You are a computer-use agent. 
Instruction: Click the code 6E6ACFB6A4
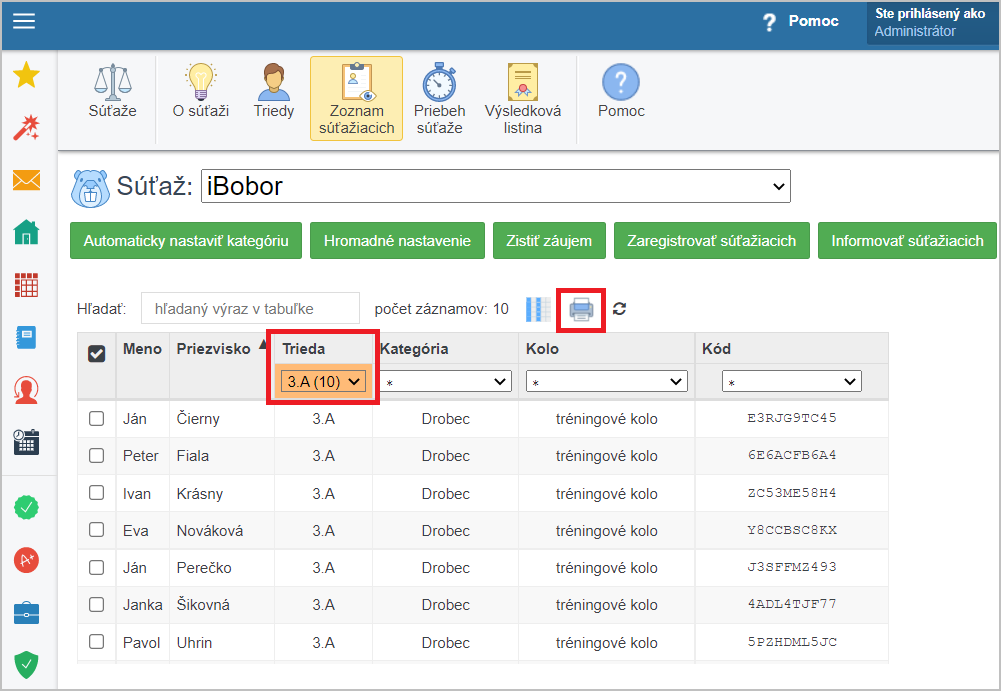coord(792,455)
